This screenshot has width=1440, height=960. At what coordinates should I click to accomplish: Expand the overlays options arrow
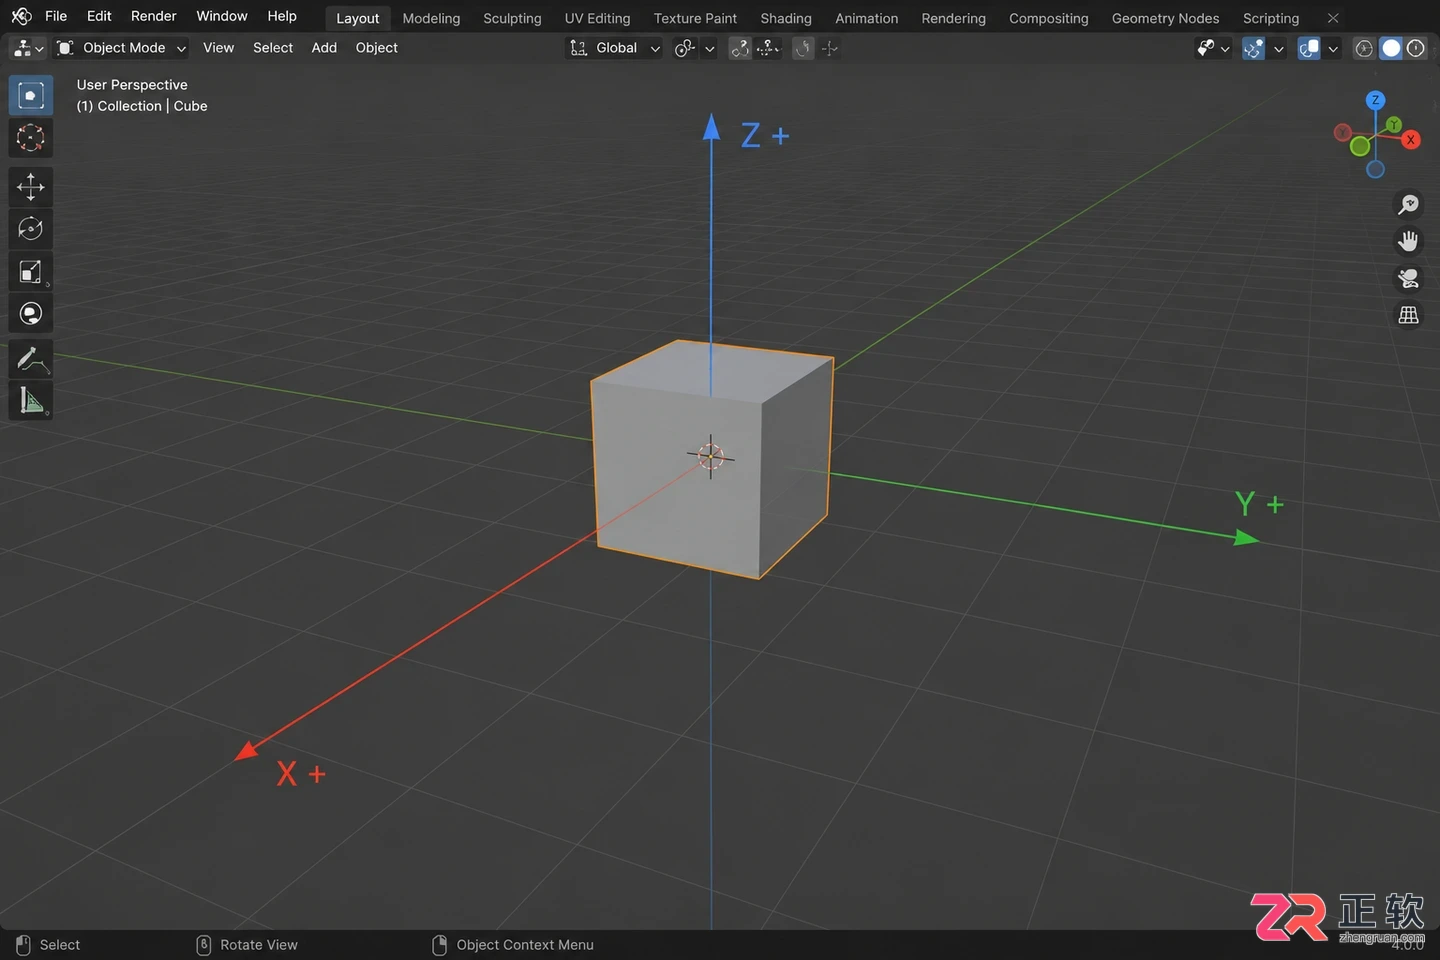[x=1333, y=48]
